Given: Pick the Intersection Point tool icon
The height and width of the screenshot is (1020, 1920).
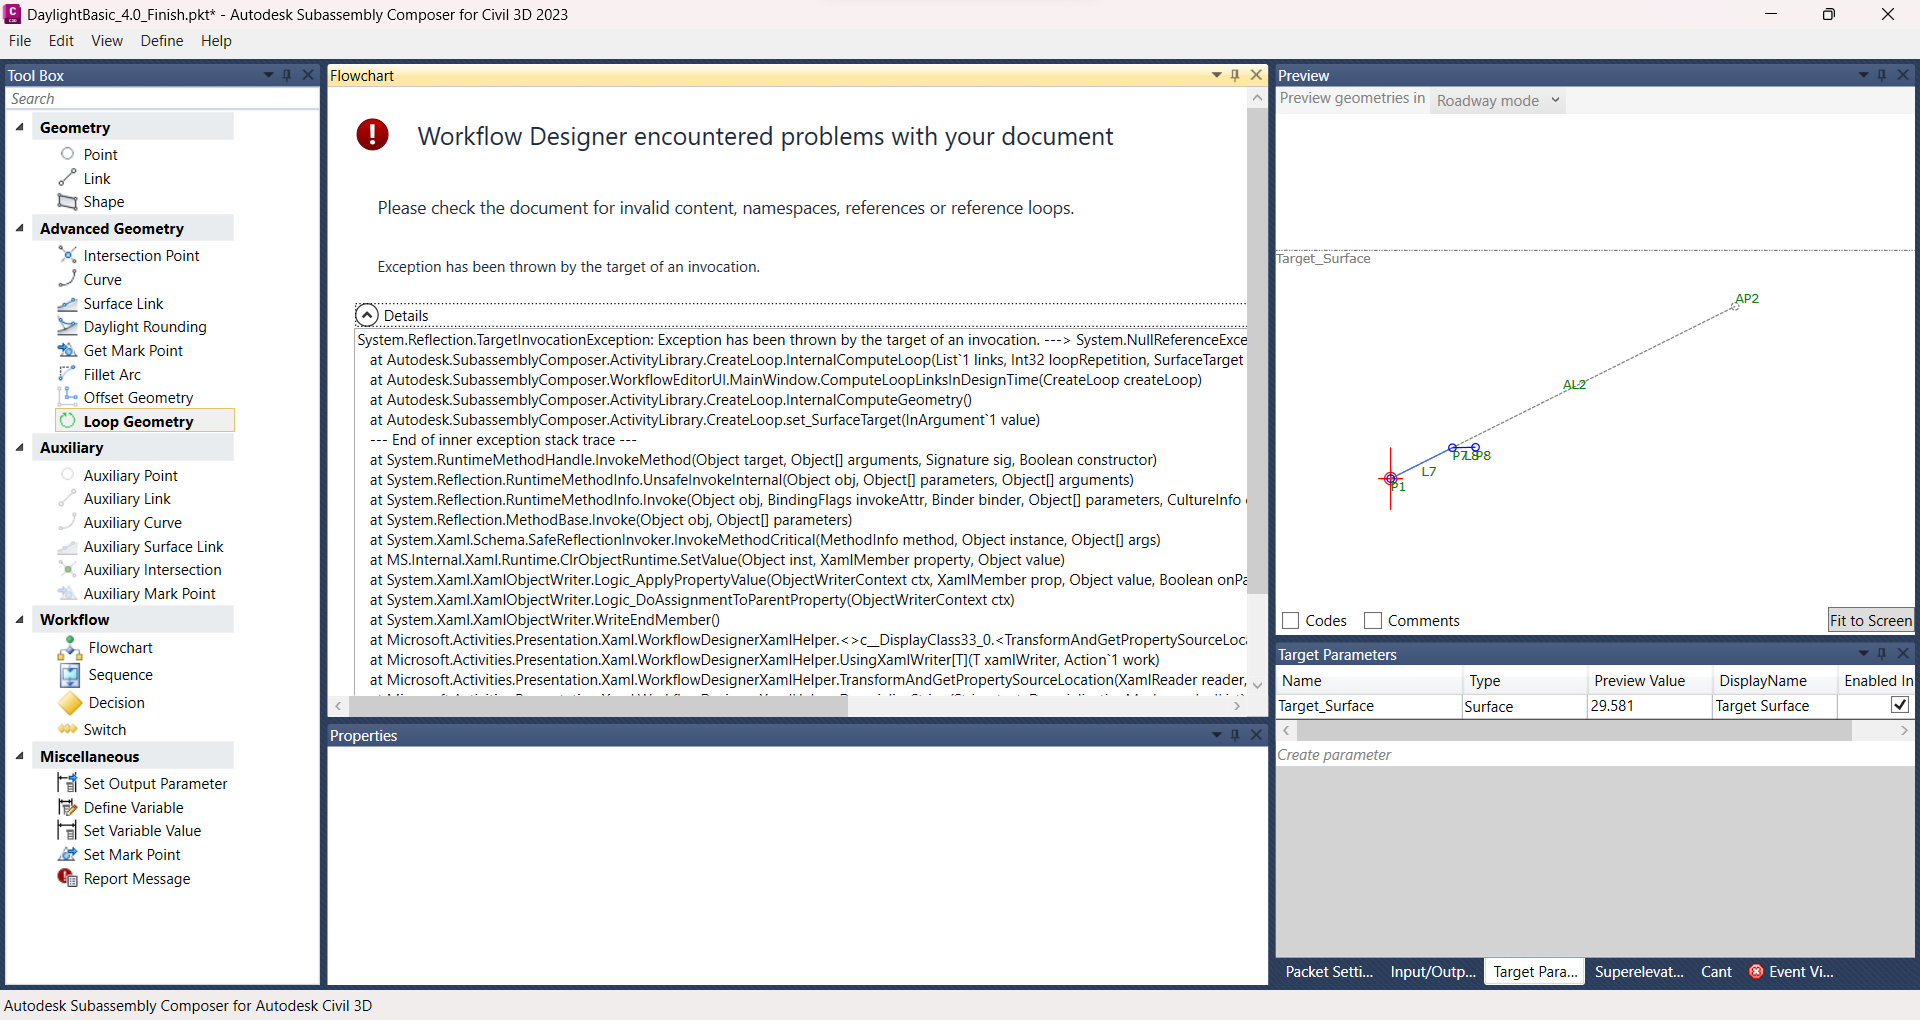Looking at the screenshot, I should coord(67,255).
